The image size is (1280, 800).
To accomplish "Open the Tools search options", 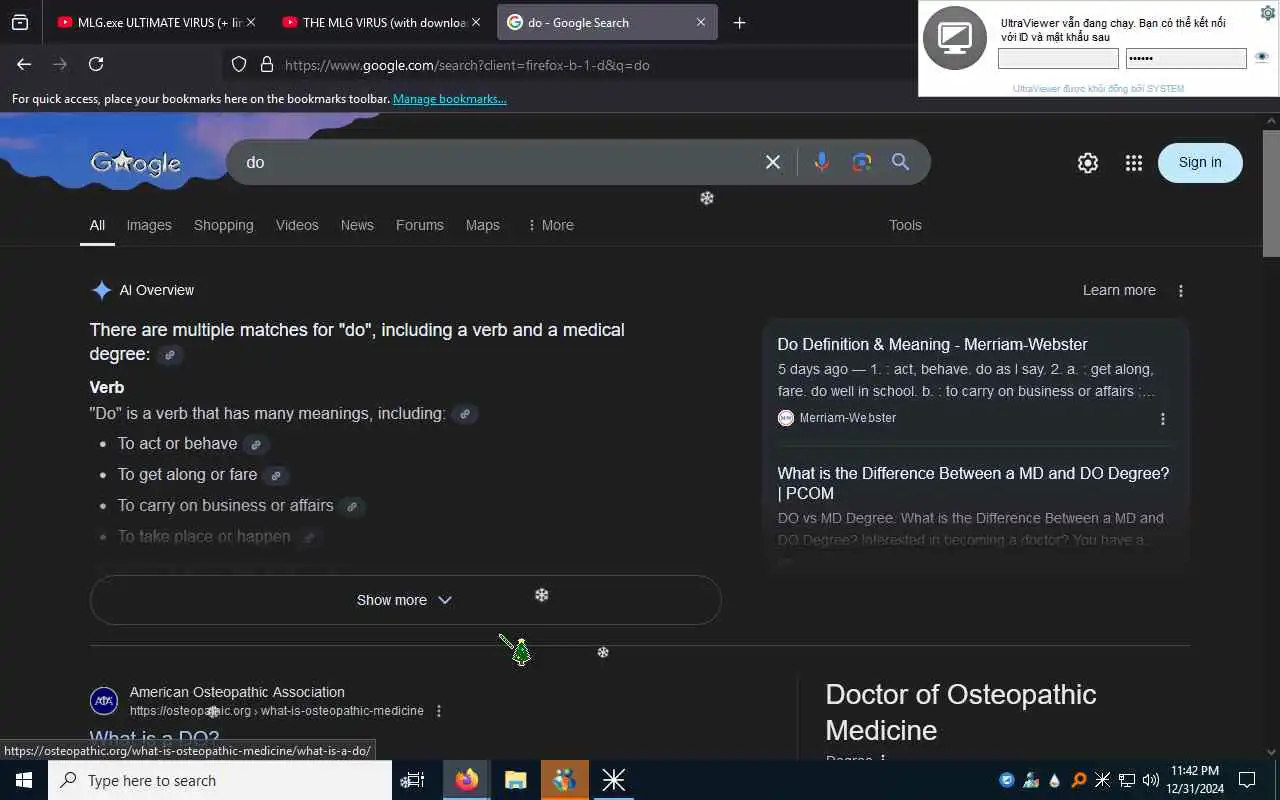I will [x=905, y=225].
